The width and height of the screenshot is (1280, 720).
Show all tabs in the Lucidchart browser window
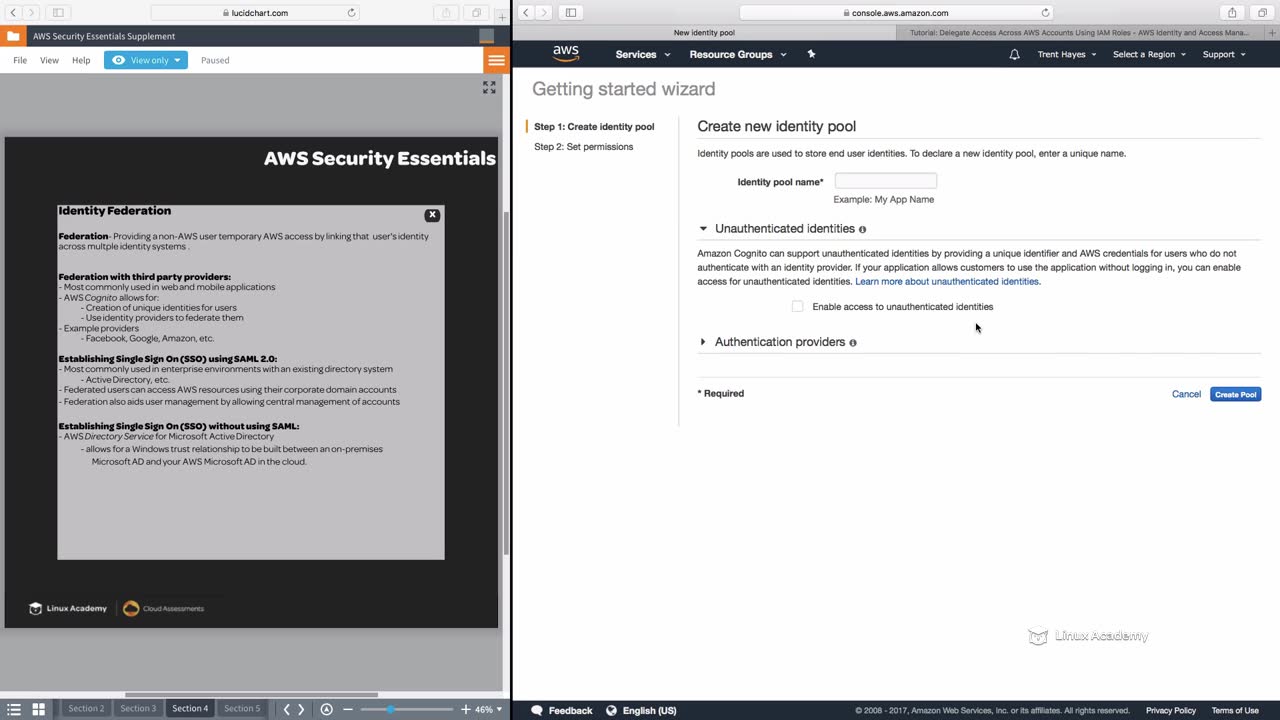(x=476, y=13)
